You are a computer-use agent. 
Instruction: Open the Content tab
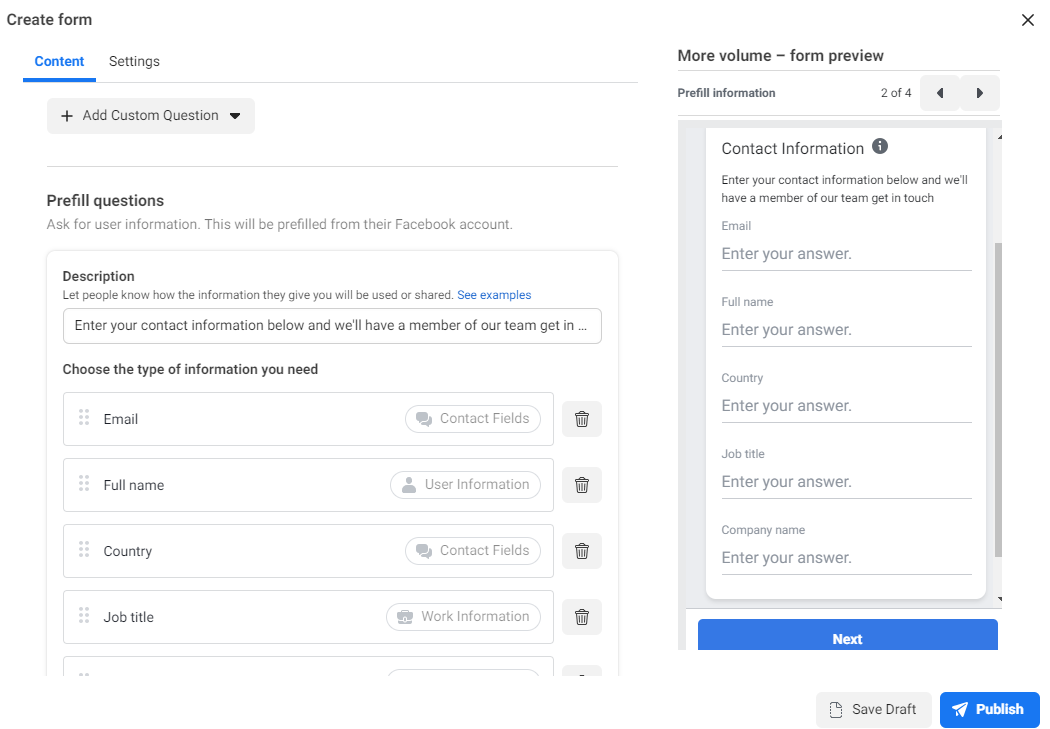(x=59, y=61)
